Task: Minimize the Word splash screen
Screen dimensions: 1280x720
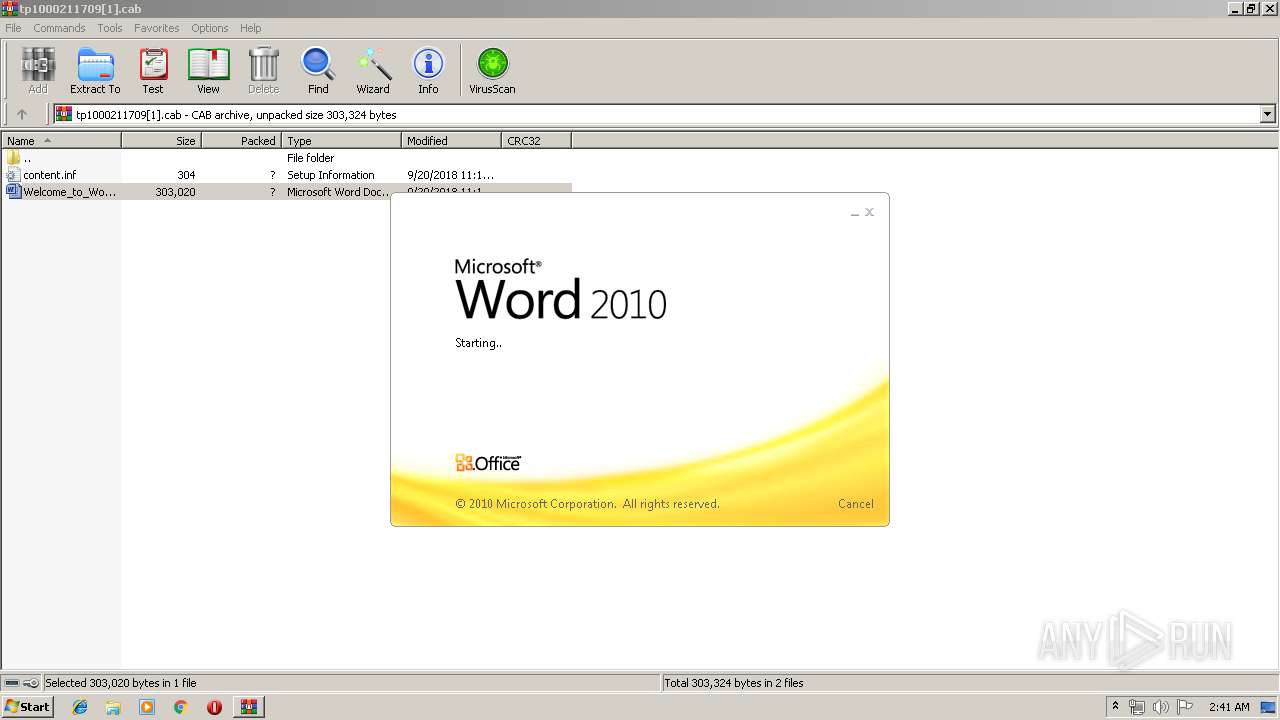Action: point(855,213)
